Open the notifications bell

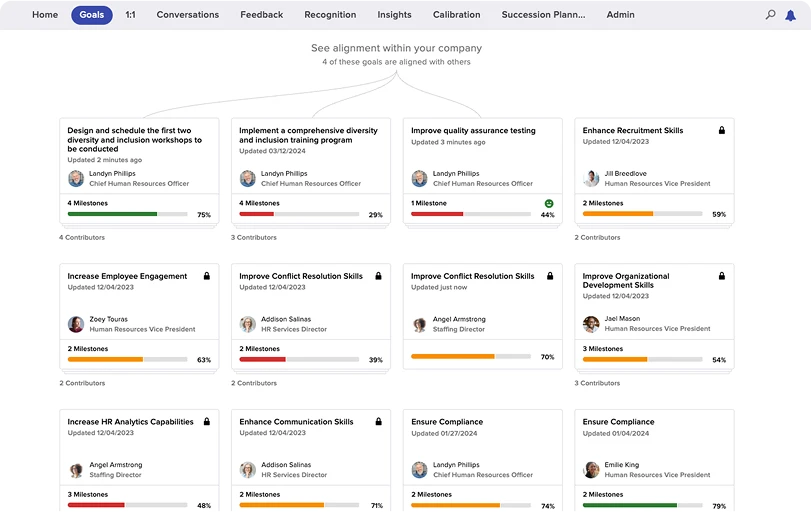pos(790,15)
